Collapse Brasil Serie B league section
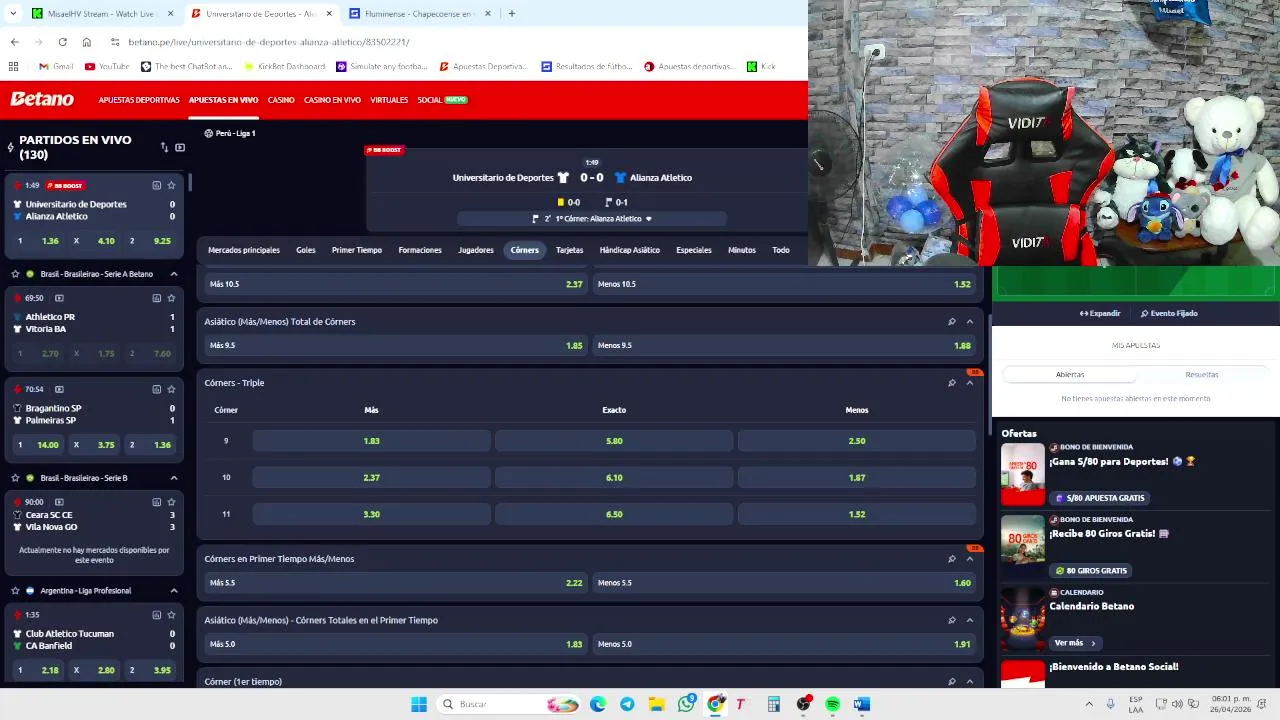 tap(173, 478)
